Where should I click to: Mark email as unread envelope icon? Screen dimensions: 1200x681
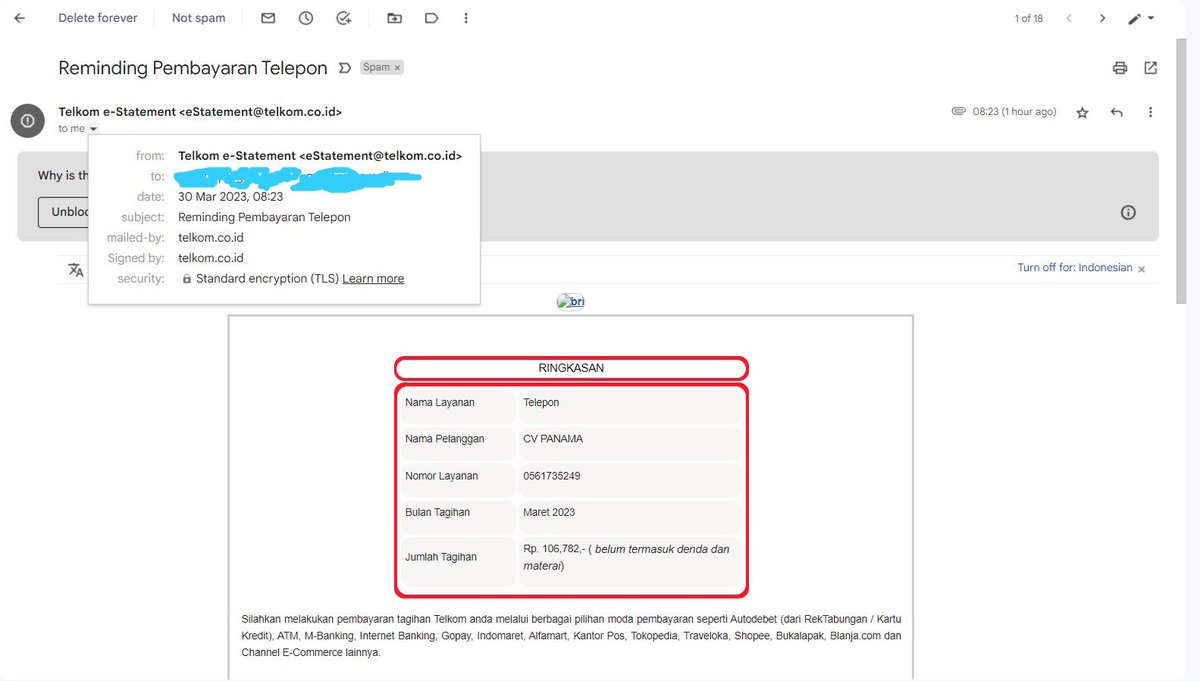click(268, 18)
